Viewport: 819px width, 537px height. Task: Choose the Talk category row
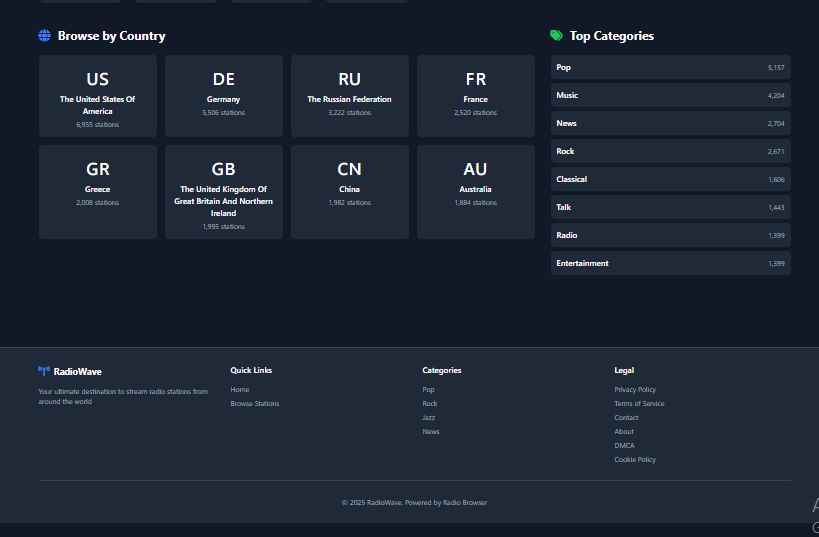click(x=670, y=207)
